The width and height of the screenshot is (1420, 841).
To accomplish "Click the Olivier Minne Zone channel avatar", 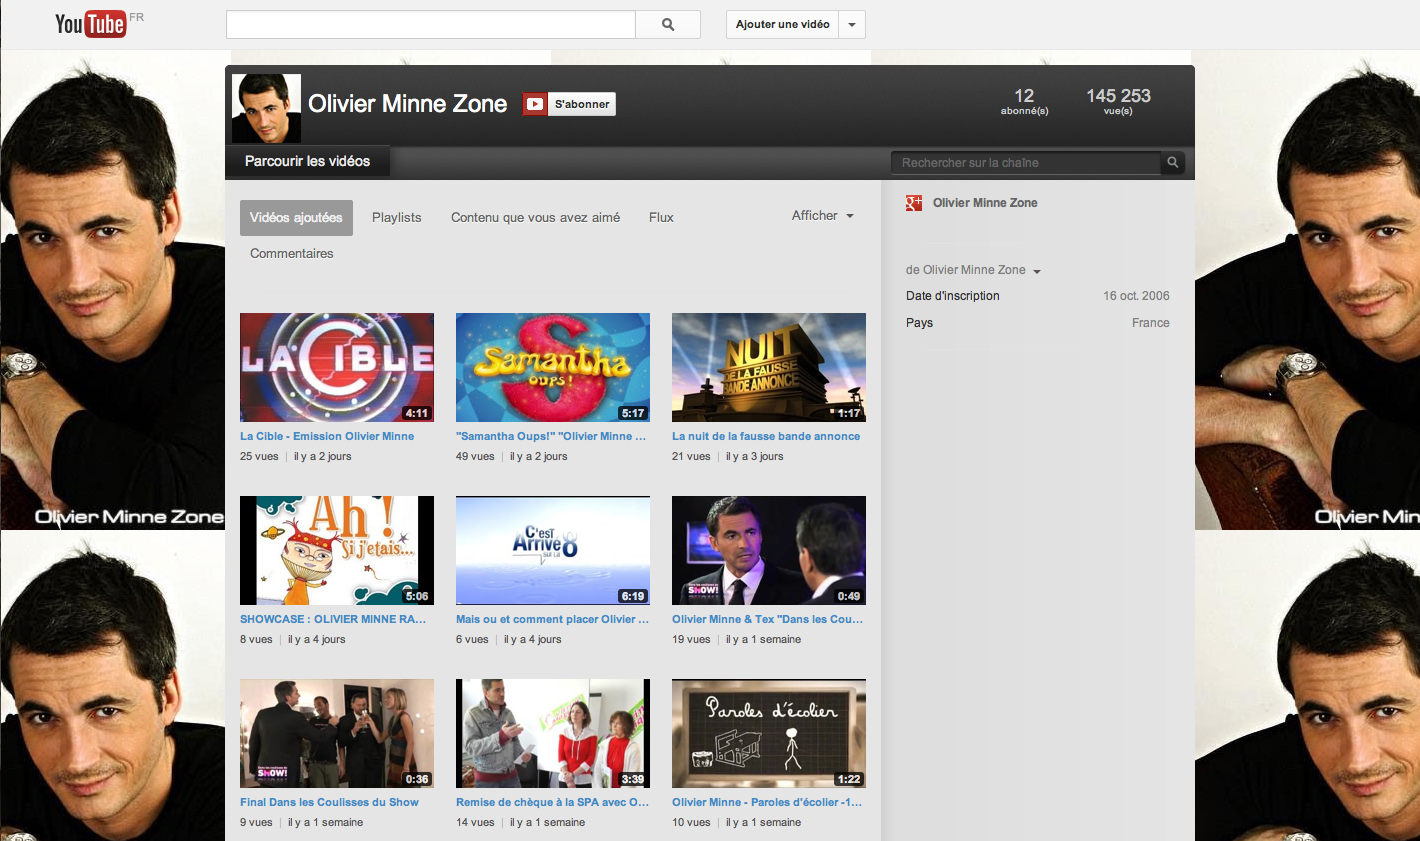I will (266, 108).
